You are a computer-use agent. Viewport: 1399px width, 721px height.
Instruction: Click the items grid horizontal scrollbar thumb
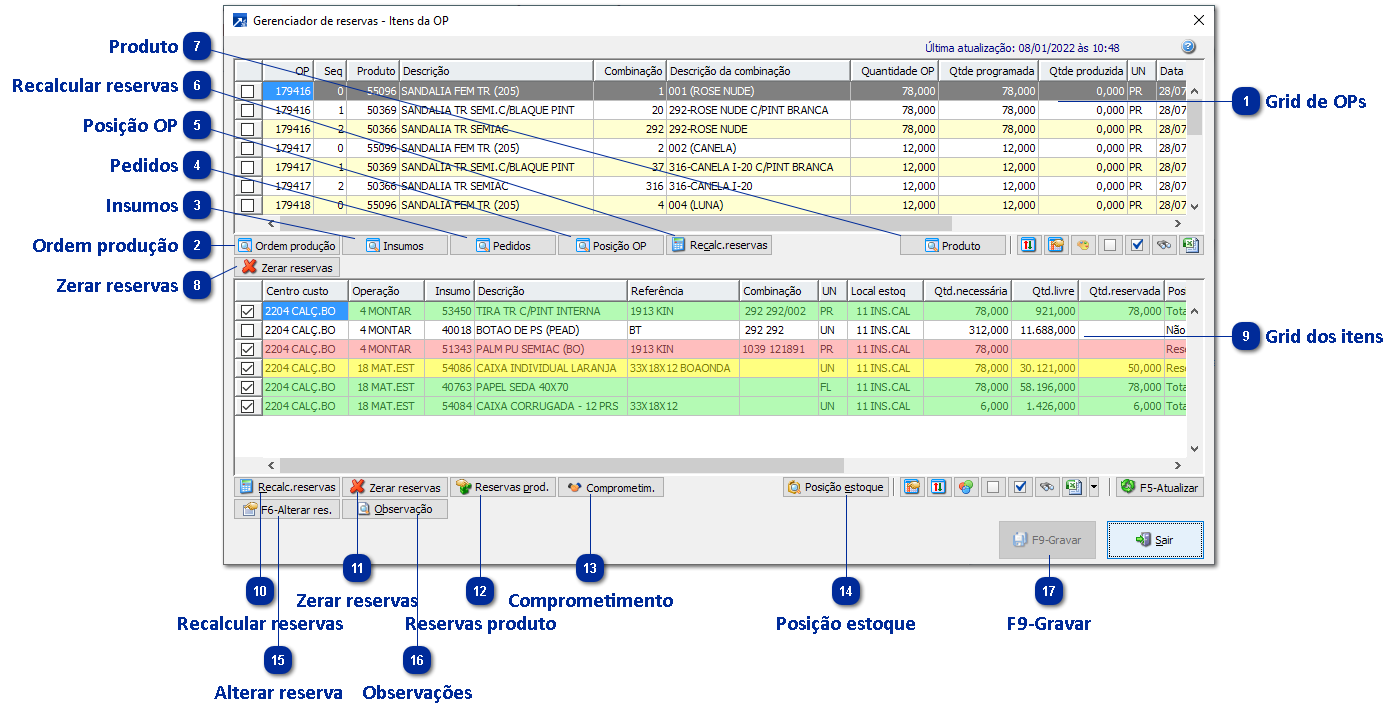[561, 466]
